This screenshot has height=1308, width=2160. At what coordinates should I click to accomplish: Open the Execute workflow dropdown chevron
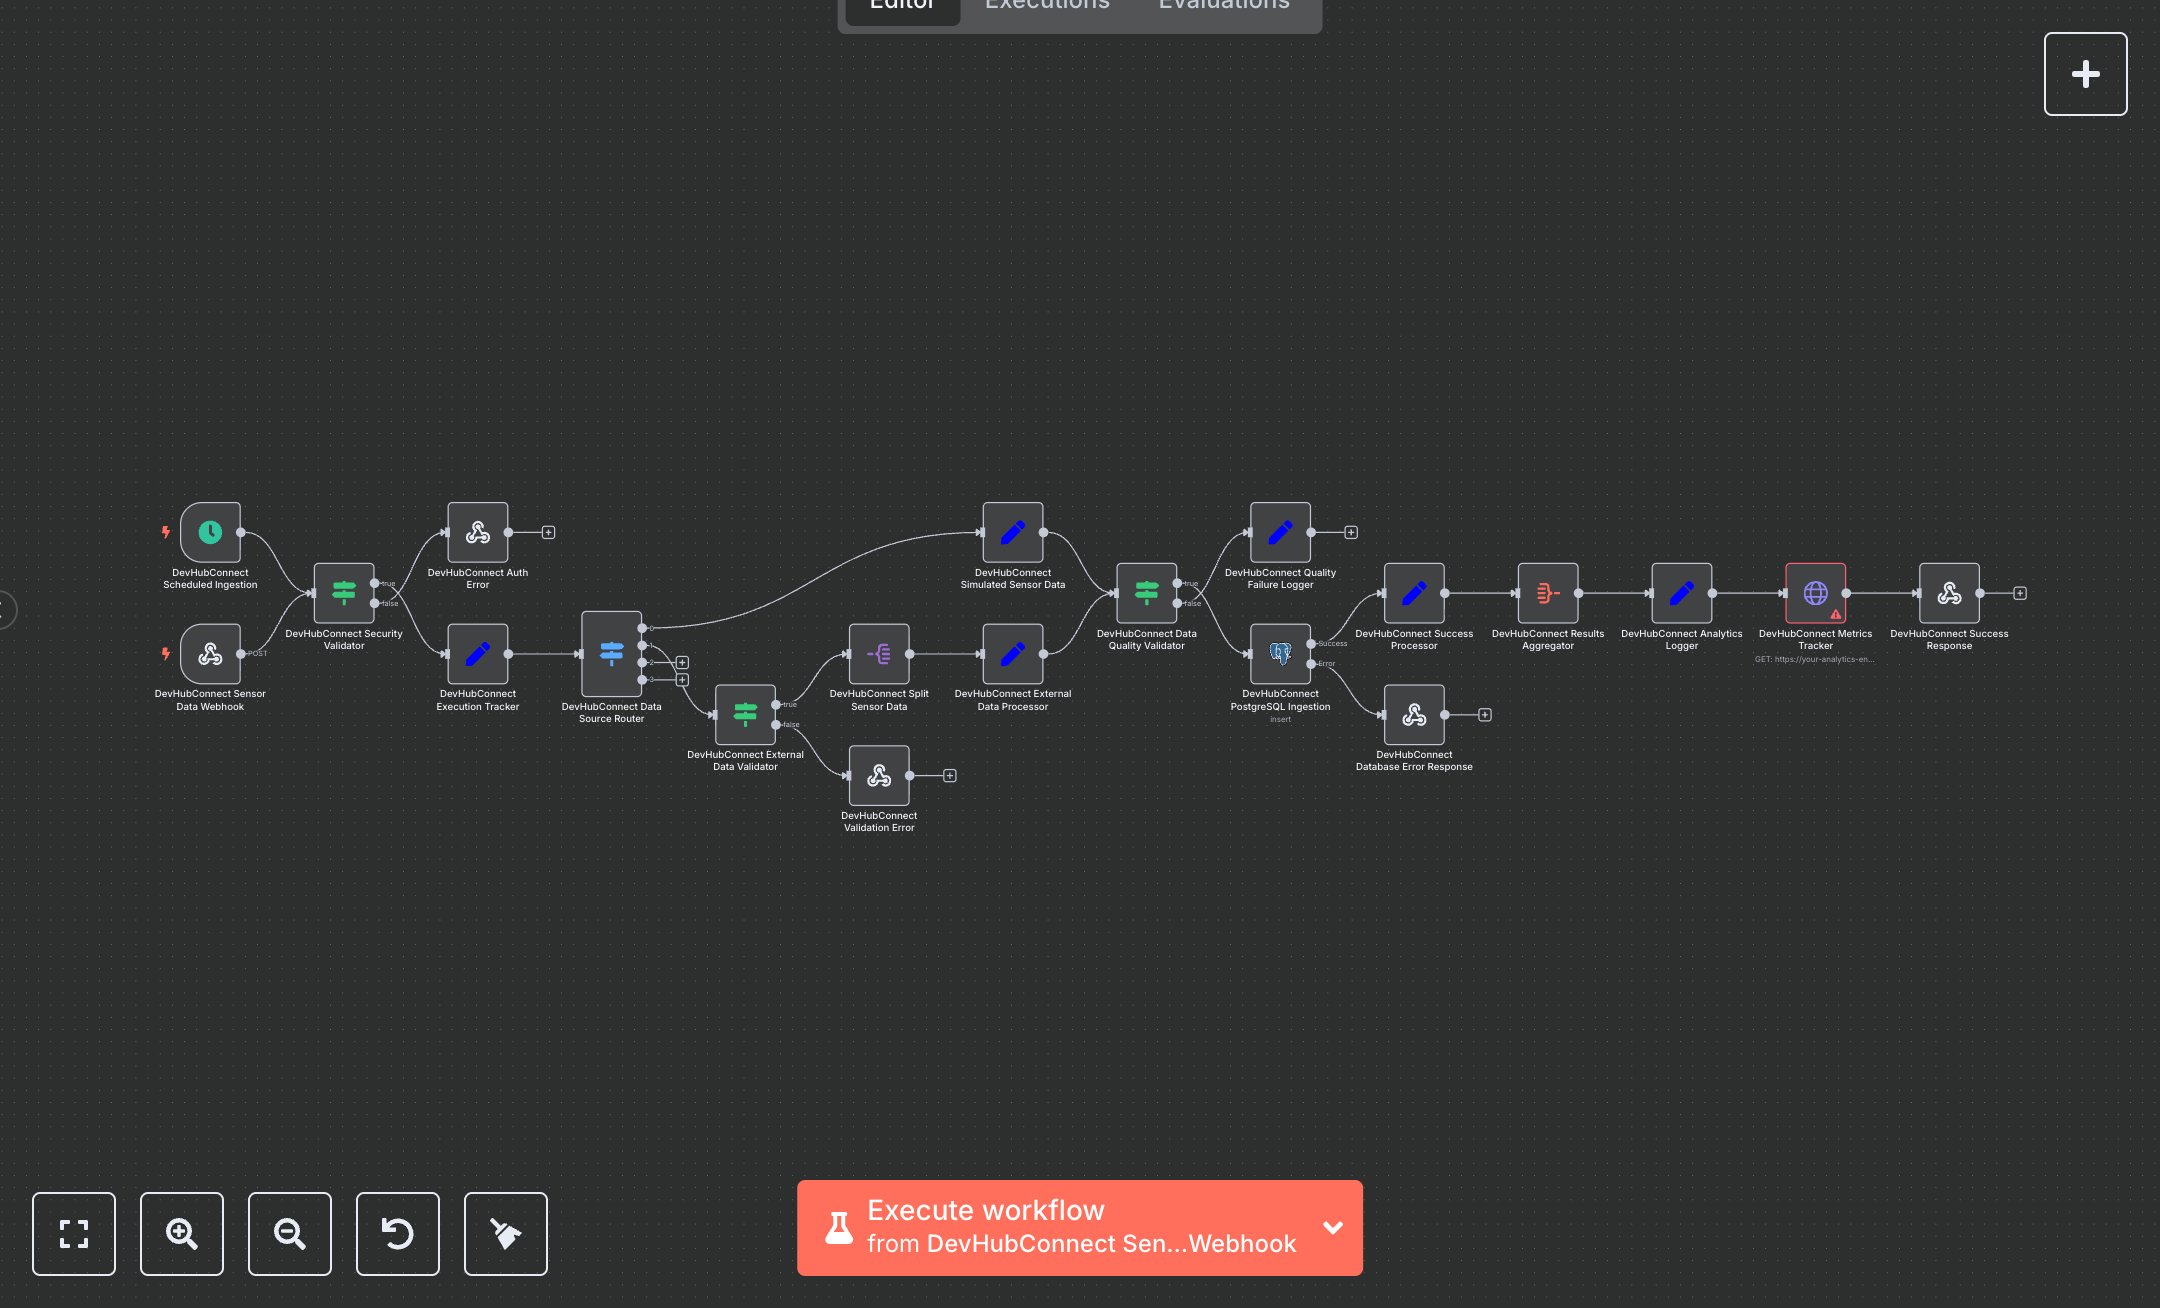(x=1333, y=1227)
